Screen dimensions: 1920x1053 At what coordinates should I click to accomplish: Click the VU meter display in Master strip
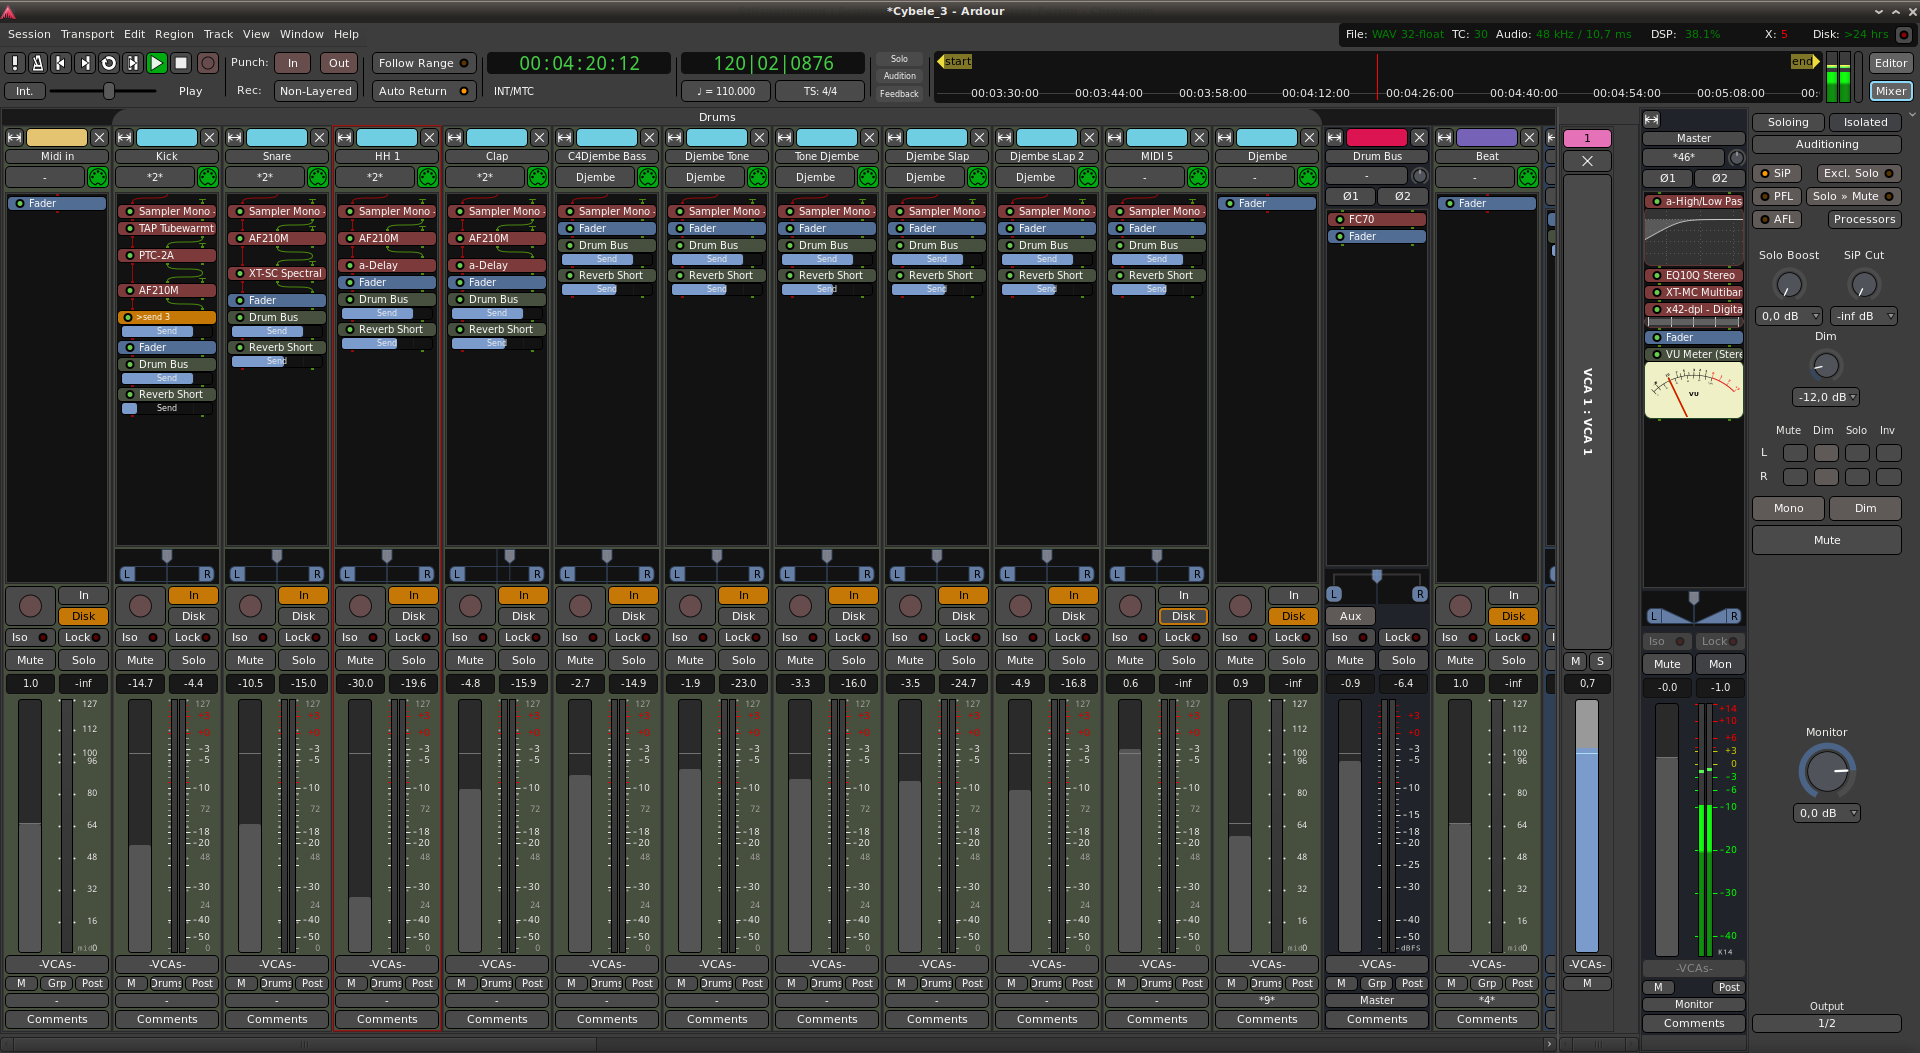1693,390
